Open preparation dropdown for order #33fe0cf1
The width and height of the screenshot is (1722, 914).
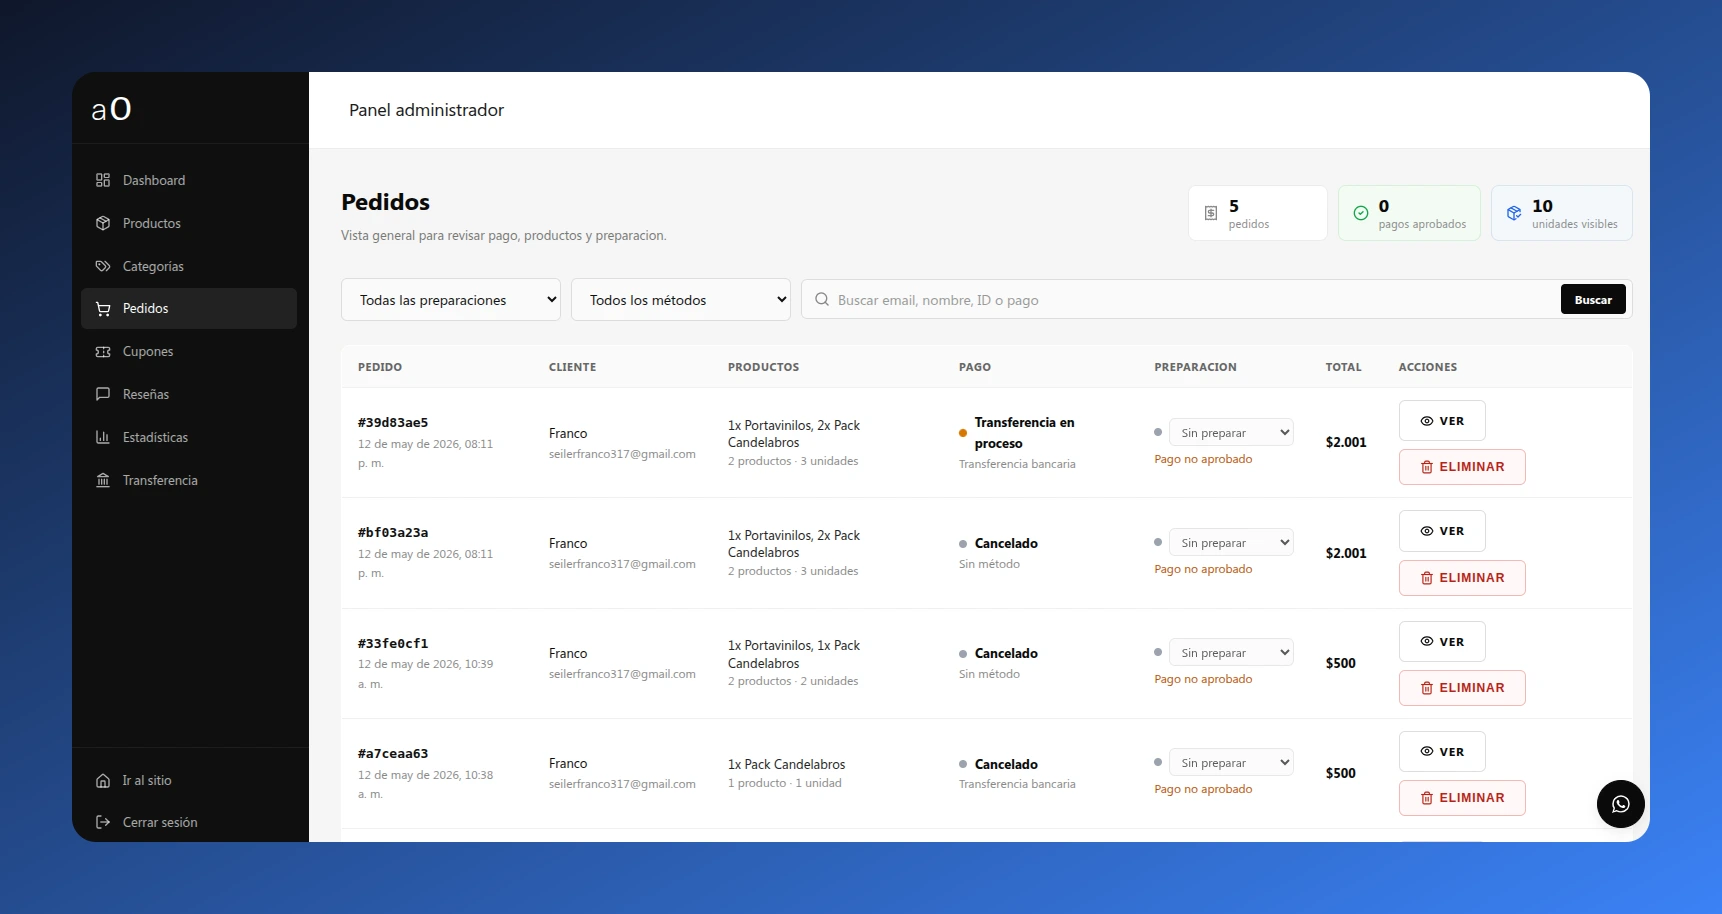(1231, 653)
